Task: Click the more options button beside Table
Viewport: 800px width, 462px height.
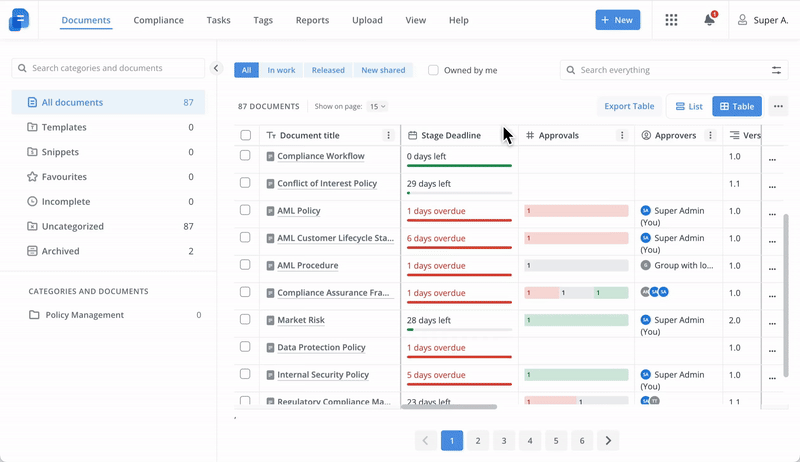Action: (778, 106)
